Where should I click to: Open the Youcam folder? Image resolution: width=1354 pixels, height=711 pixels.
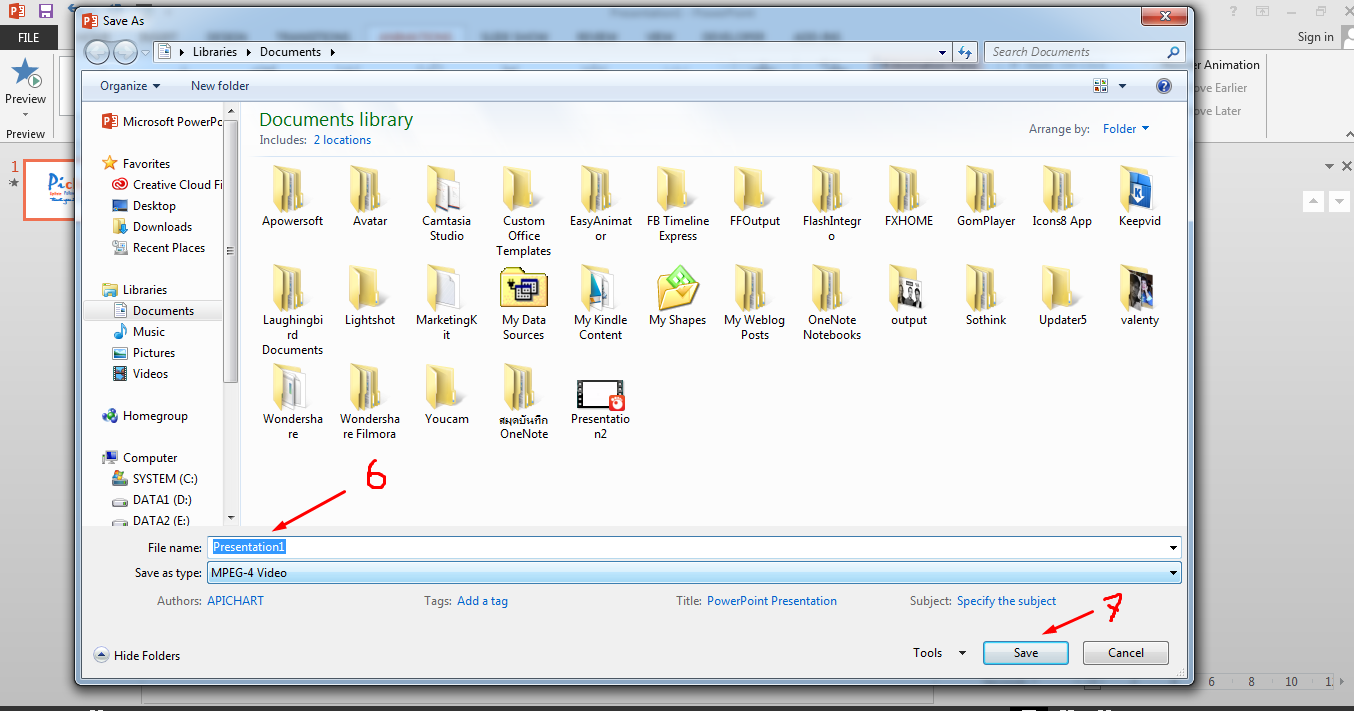pyautogui.click(x=446, y=396)
